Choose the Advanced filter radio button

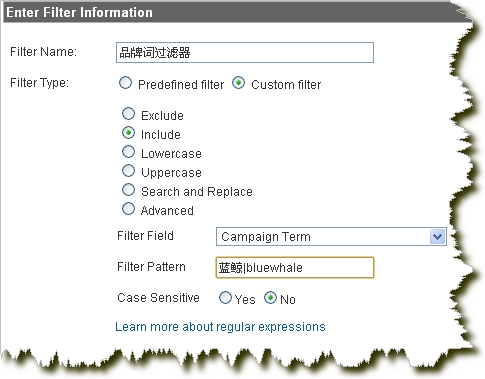click(128, 209)
